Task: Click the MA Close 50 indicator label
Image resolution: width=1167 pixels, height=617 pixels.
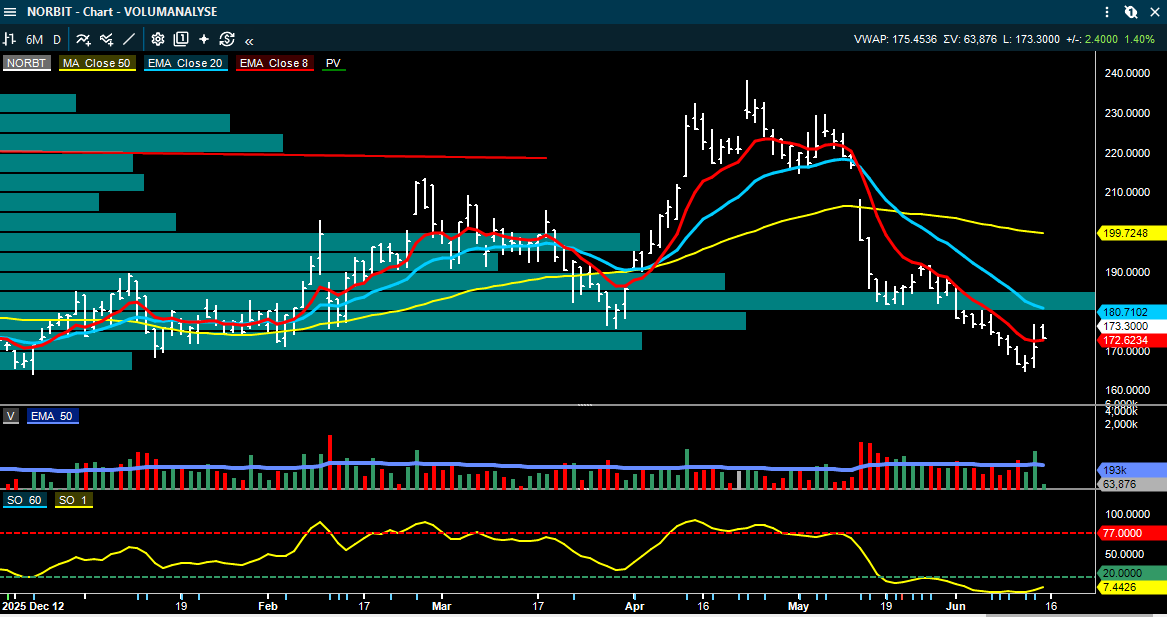Action: (97, 63)
